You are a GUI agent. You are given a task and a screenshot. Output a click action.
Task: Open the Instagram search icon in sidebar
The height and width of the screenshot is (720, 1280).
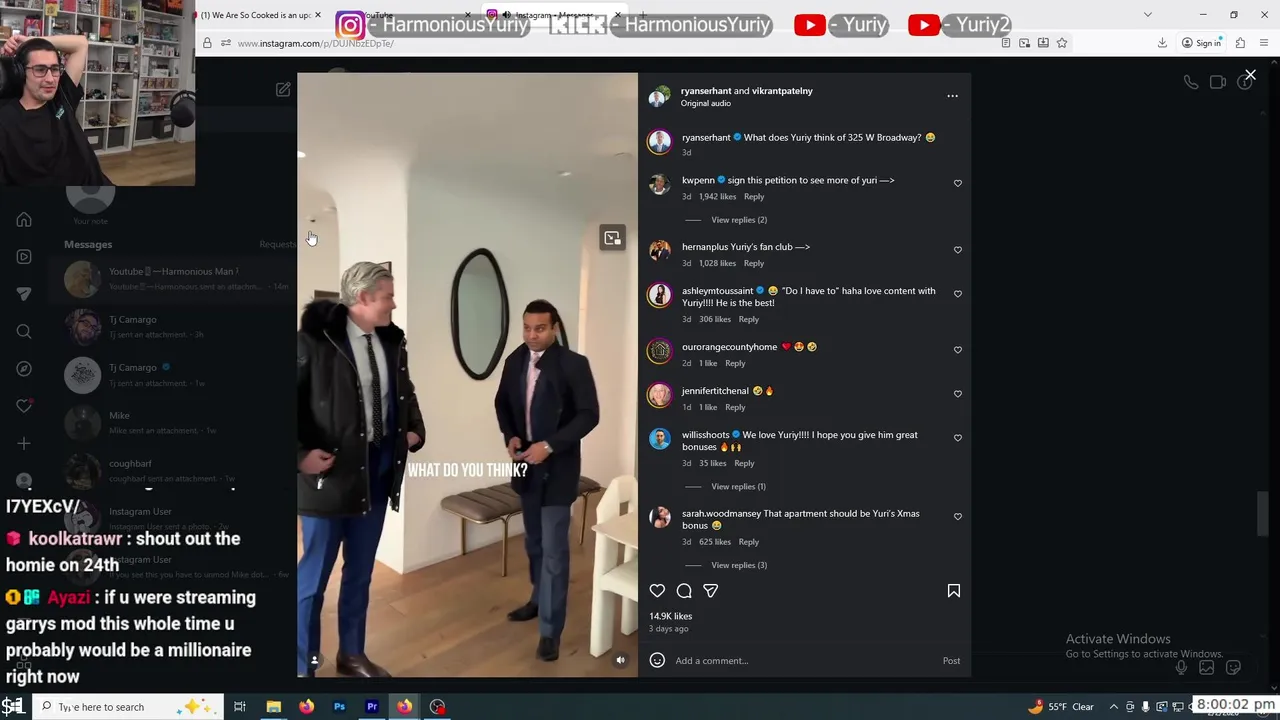click(24, 332)
